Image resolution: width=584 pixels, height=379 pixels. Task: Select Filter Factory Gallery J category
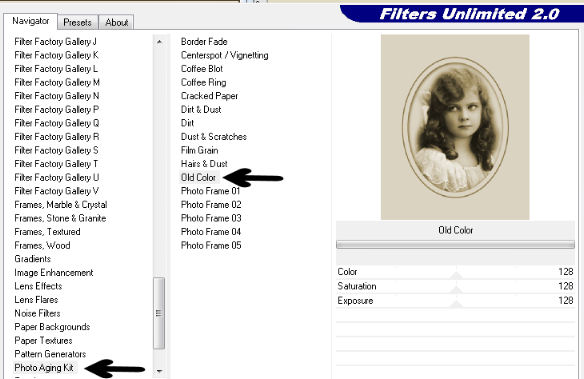55,42
